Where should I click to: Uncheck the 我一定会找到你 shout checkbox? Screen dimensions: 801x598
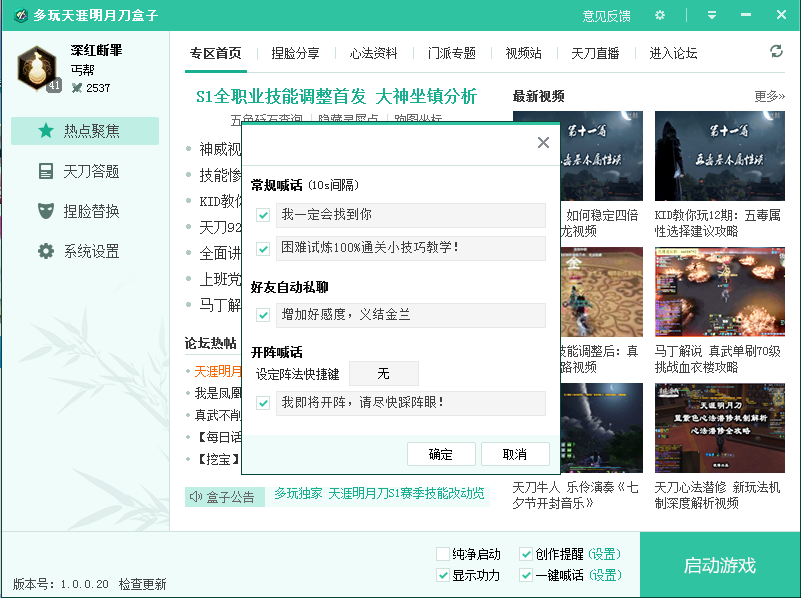point(263,215)
